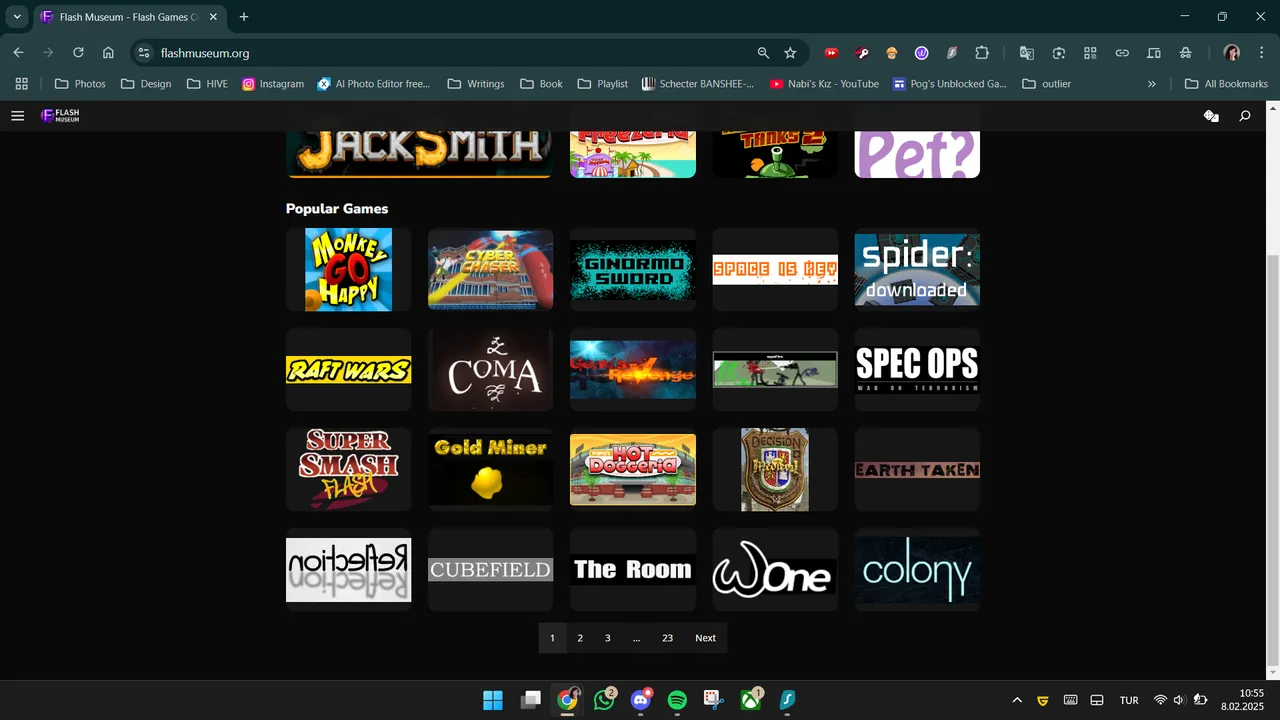Screen dimensions: 1280x720
Task: Open Discord from the taskbar
Action: coord(641,700)
